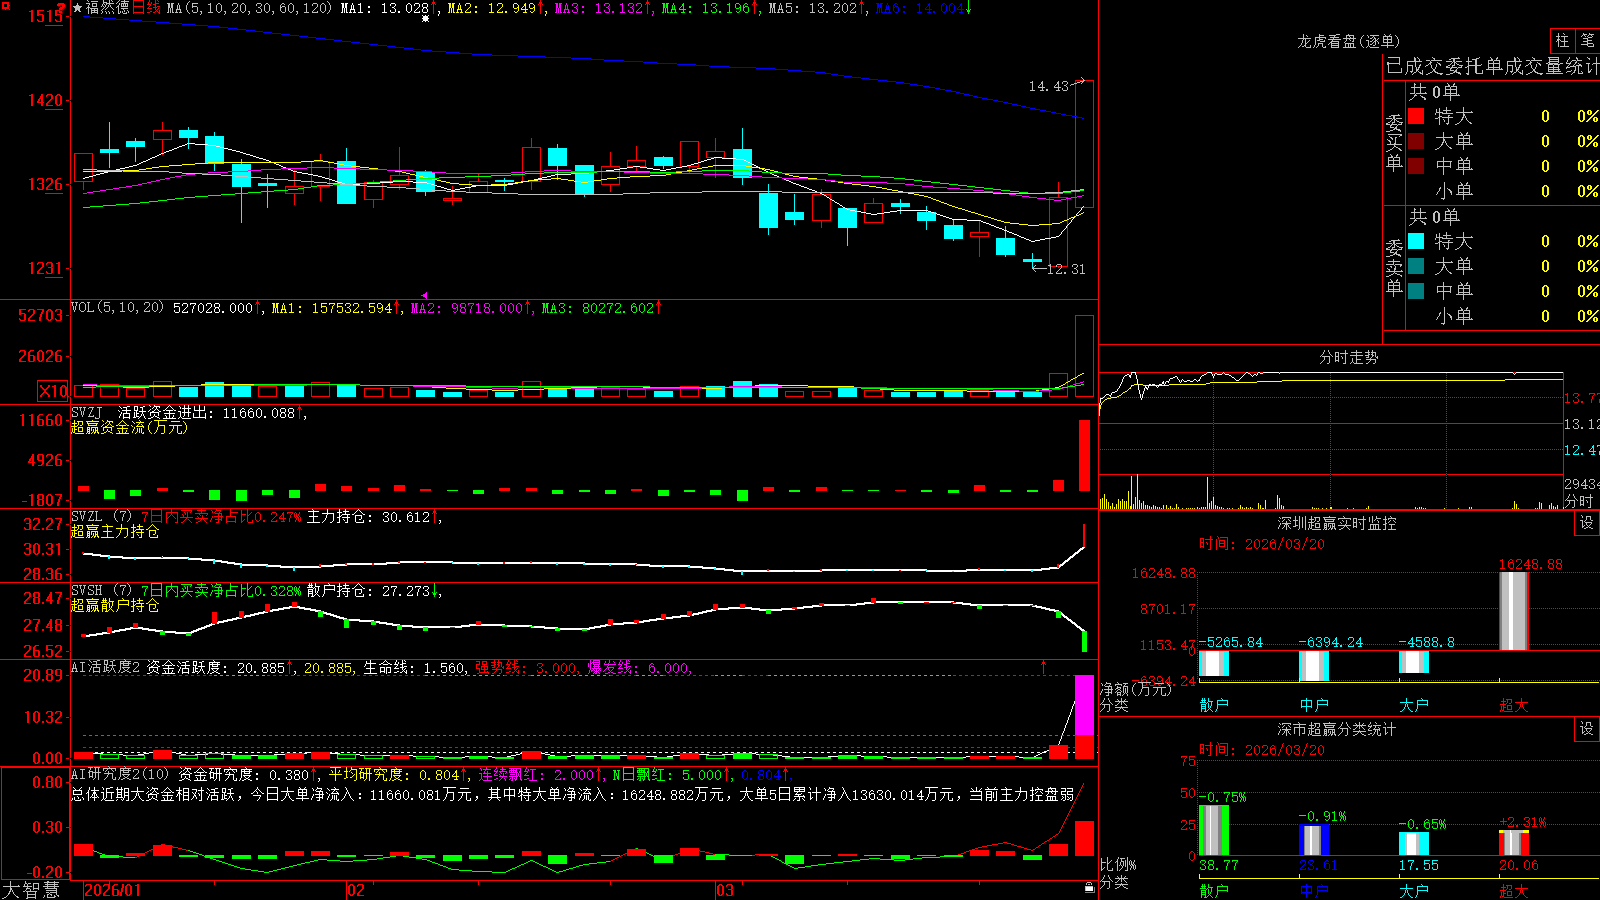The width and height of the screenshot is (1600, 900).
Task: Click the 03 month marker on the time axis
Action: point(725,890)
